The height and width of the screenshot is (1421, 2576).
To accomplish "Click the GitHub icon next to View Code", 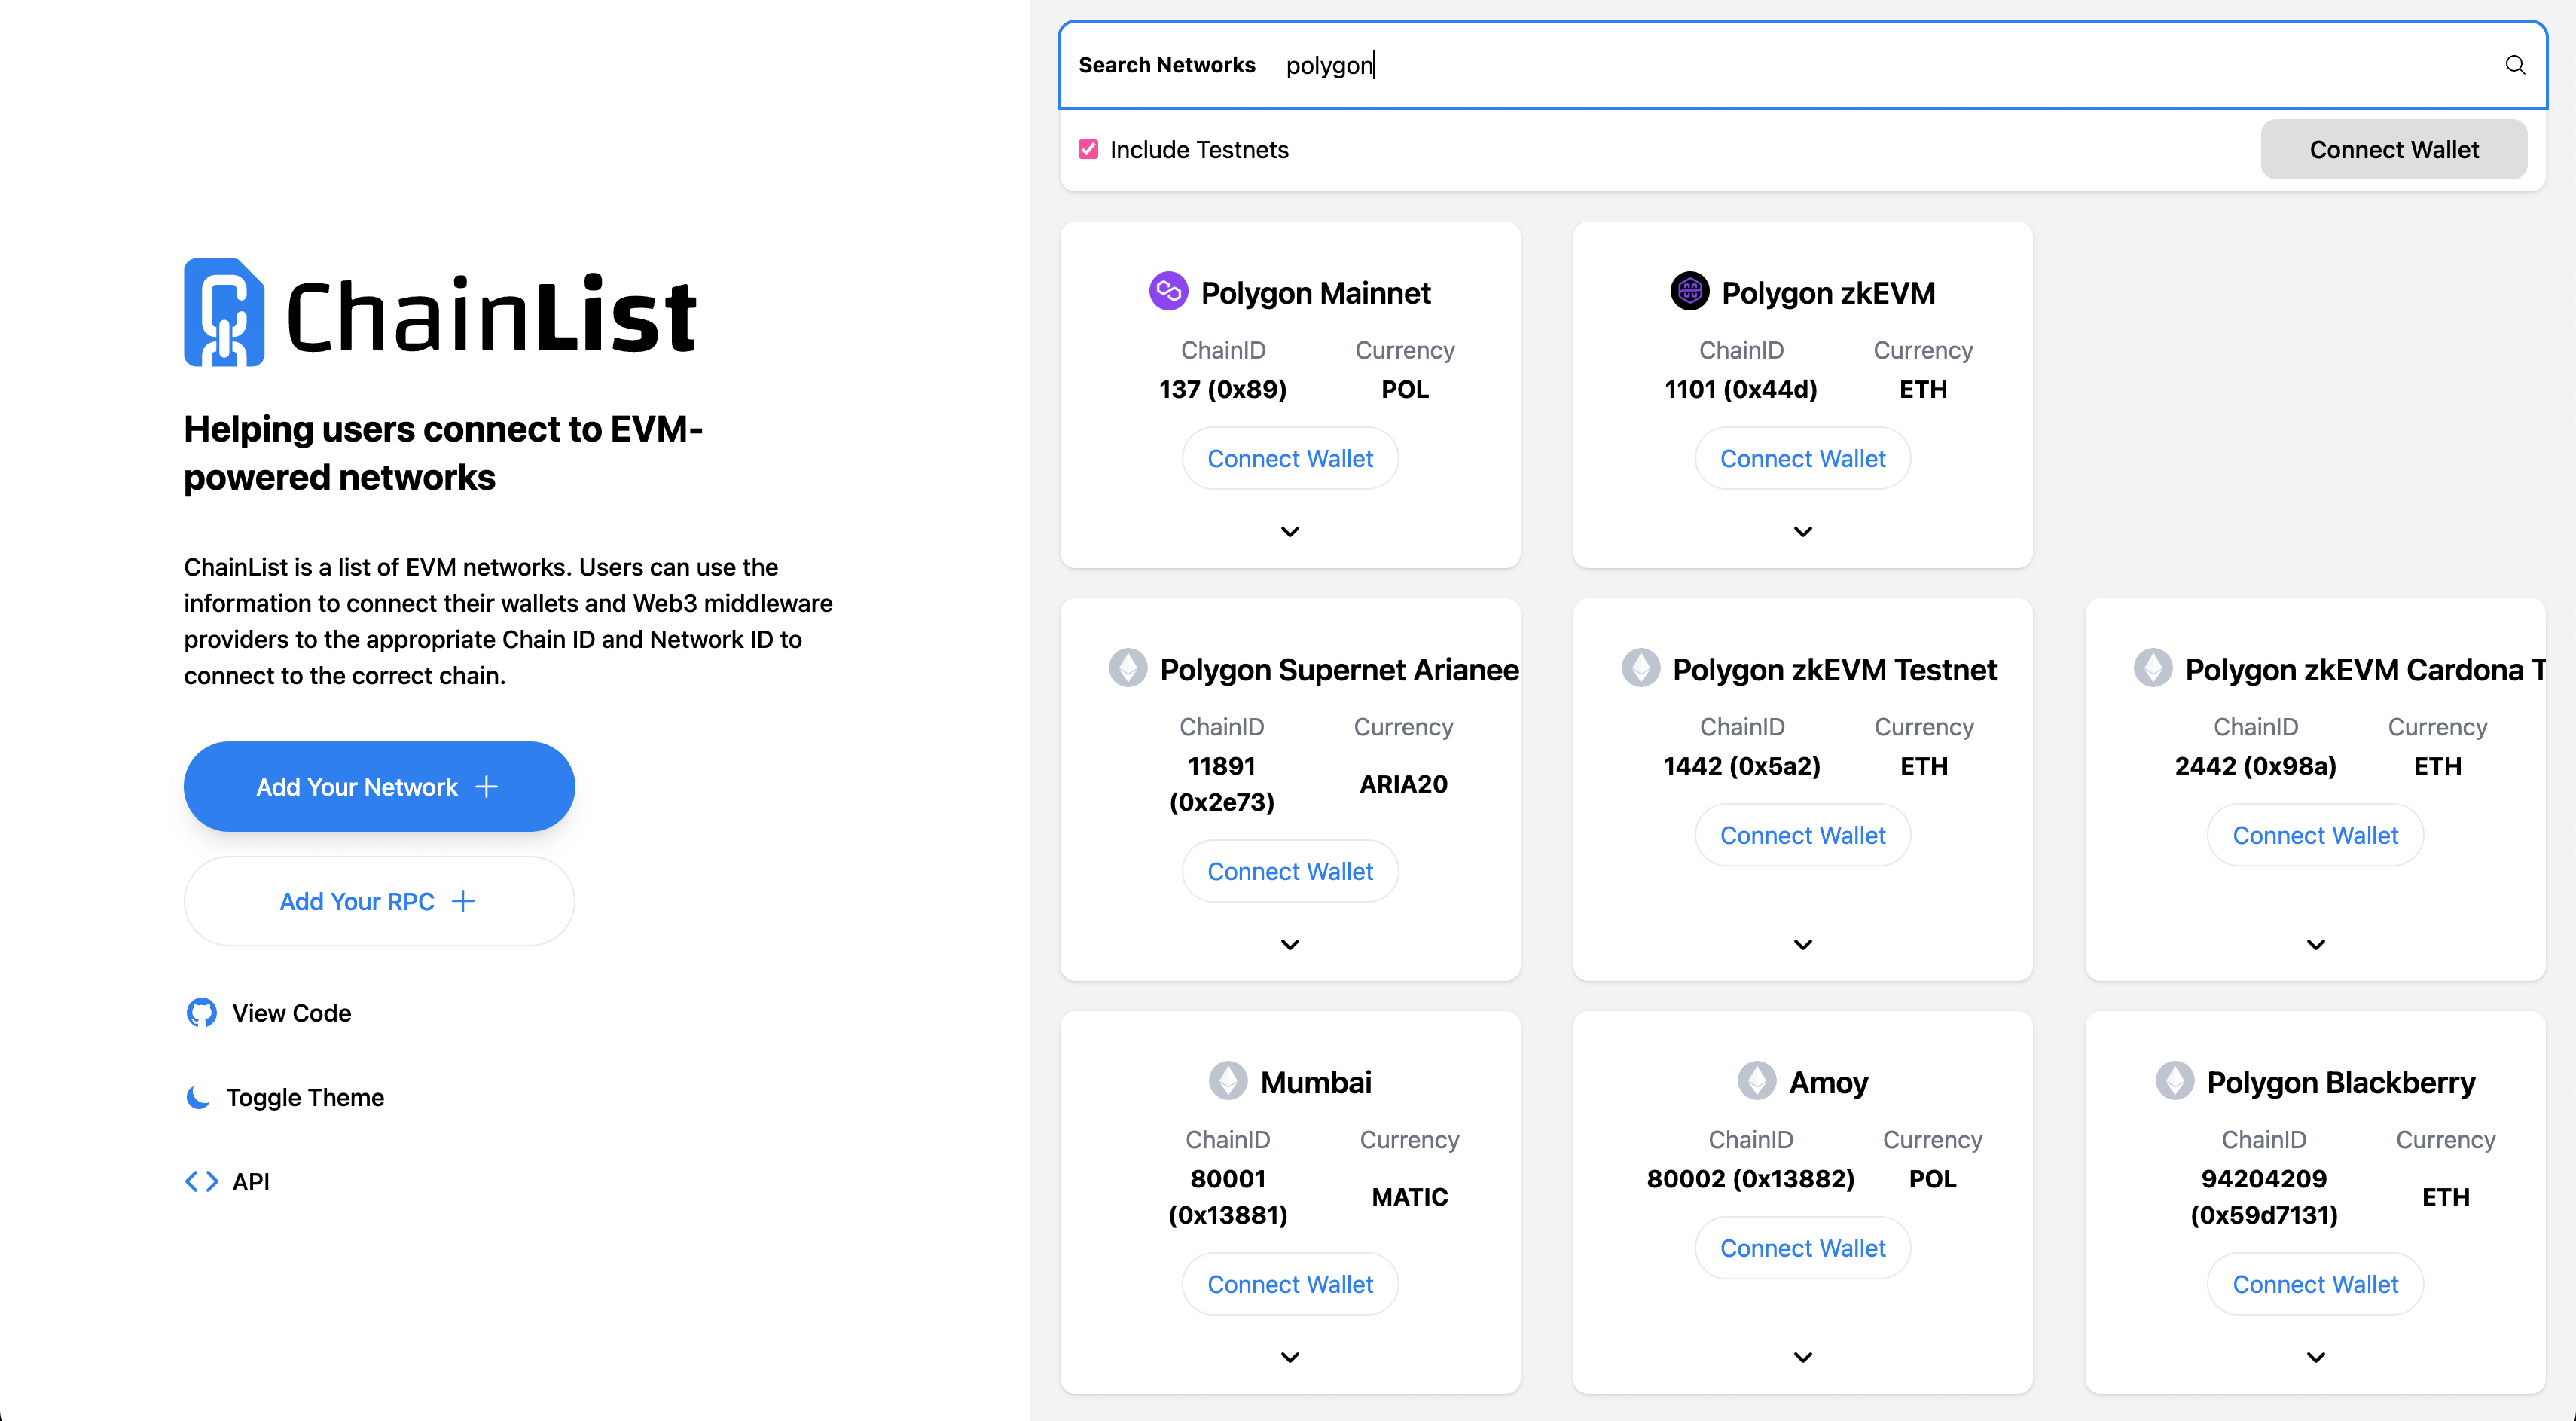I will point(200,1012).
